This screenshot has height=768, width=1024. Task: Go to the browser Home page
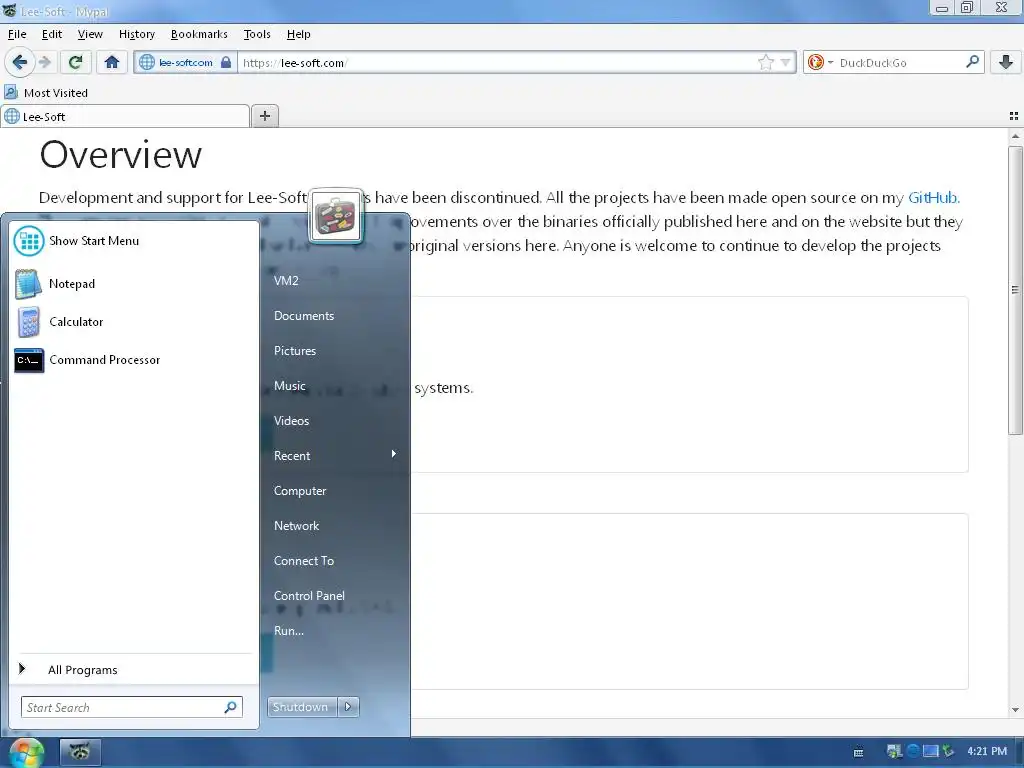[112, 62]
